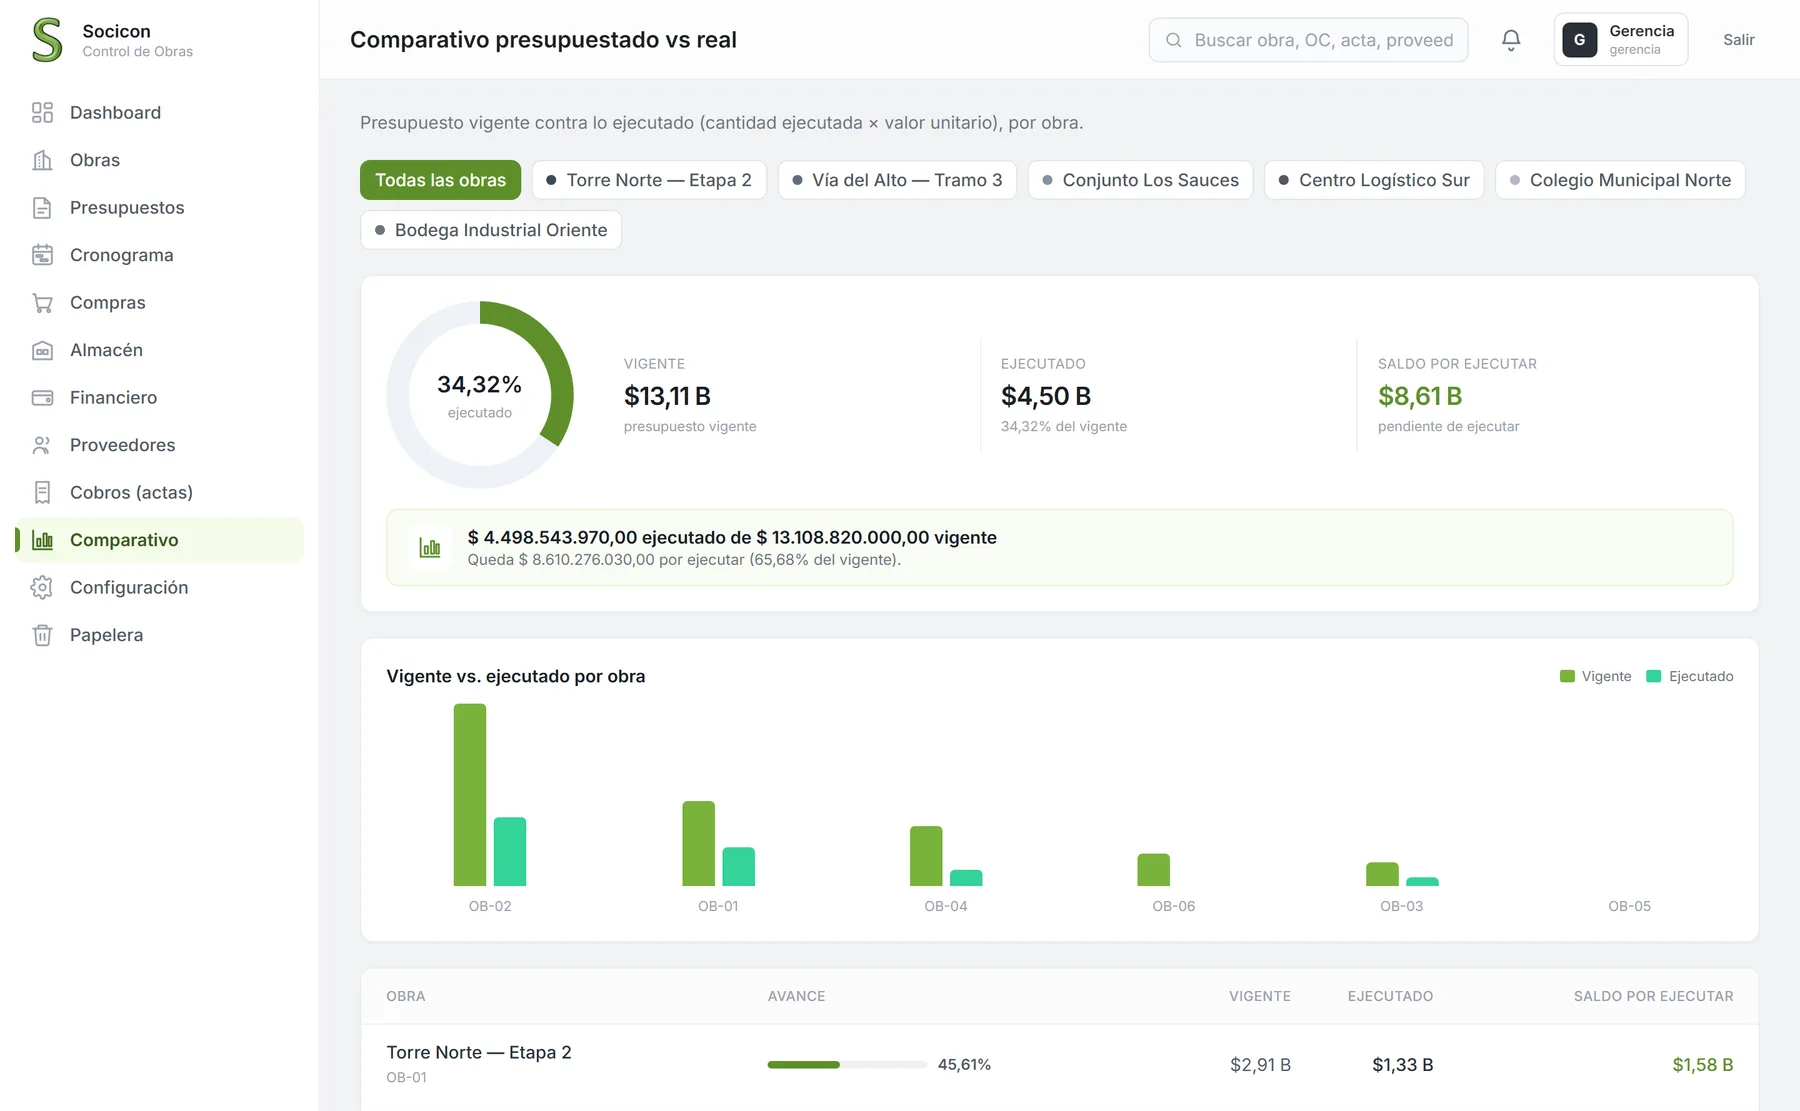Click the OB-06 Vigente bar
Screen dimensions: 1800x1111
[x=1154, y=870]
